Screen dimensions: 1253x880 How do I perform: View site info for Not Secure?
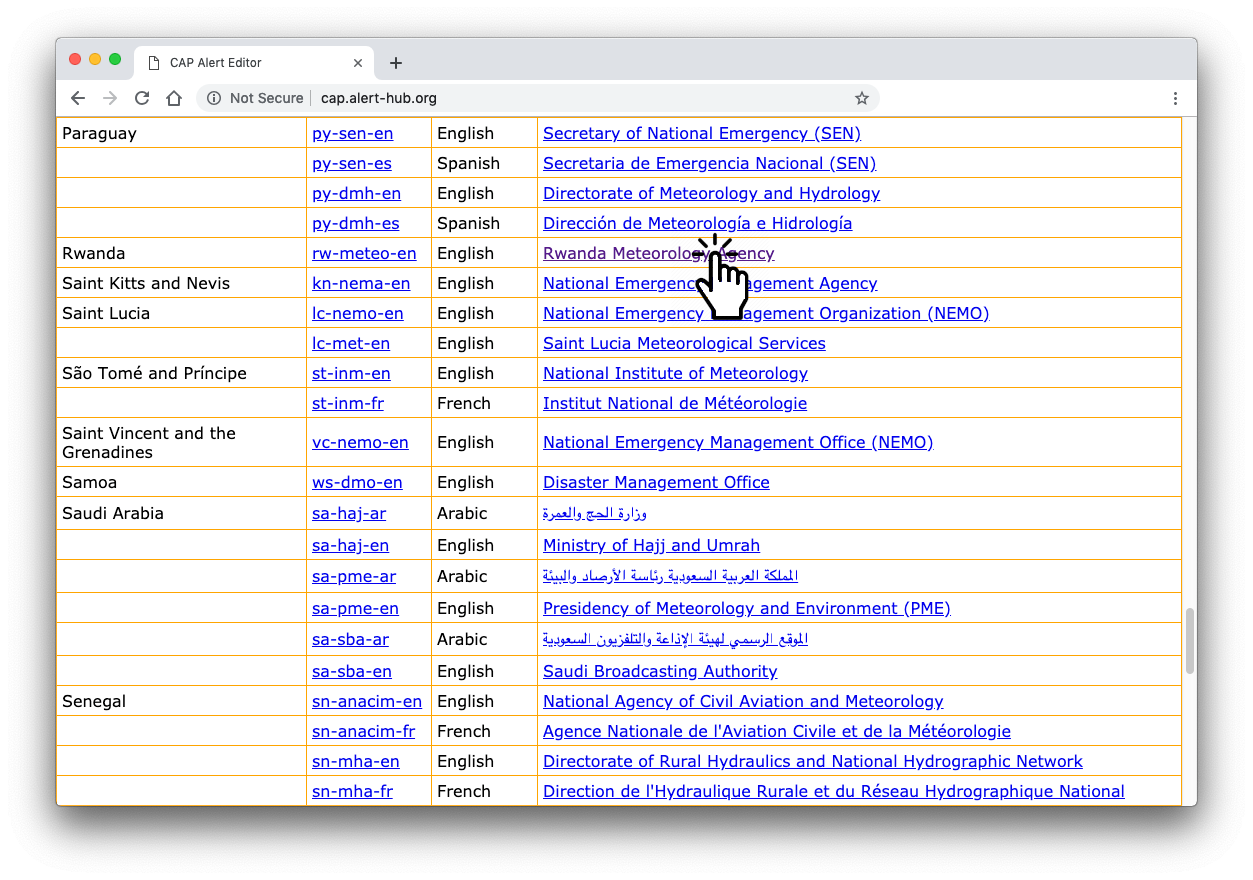(x=255, y=98)
